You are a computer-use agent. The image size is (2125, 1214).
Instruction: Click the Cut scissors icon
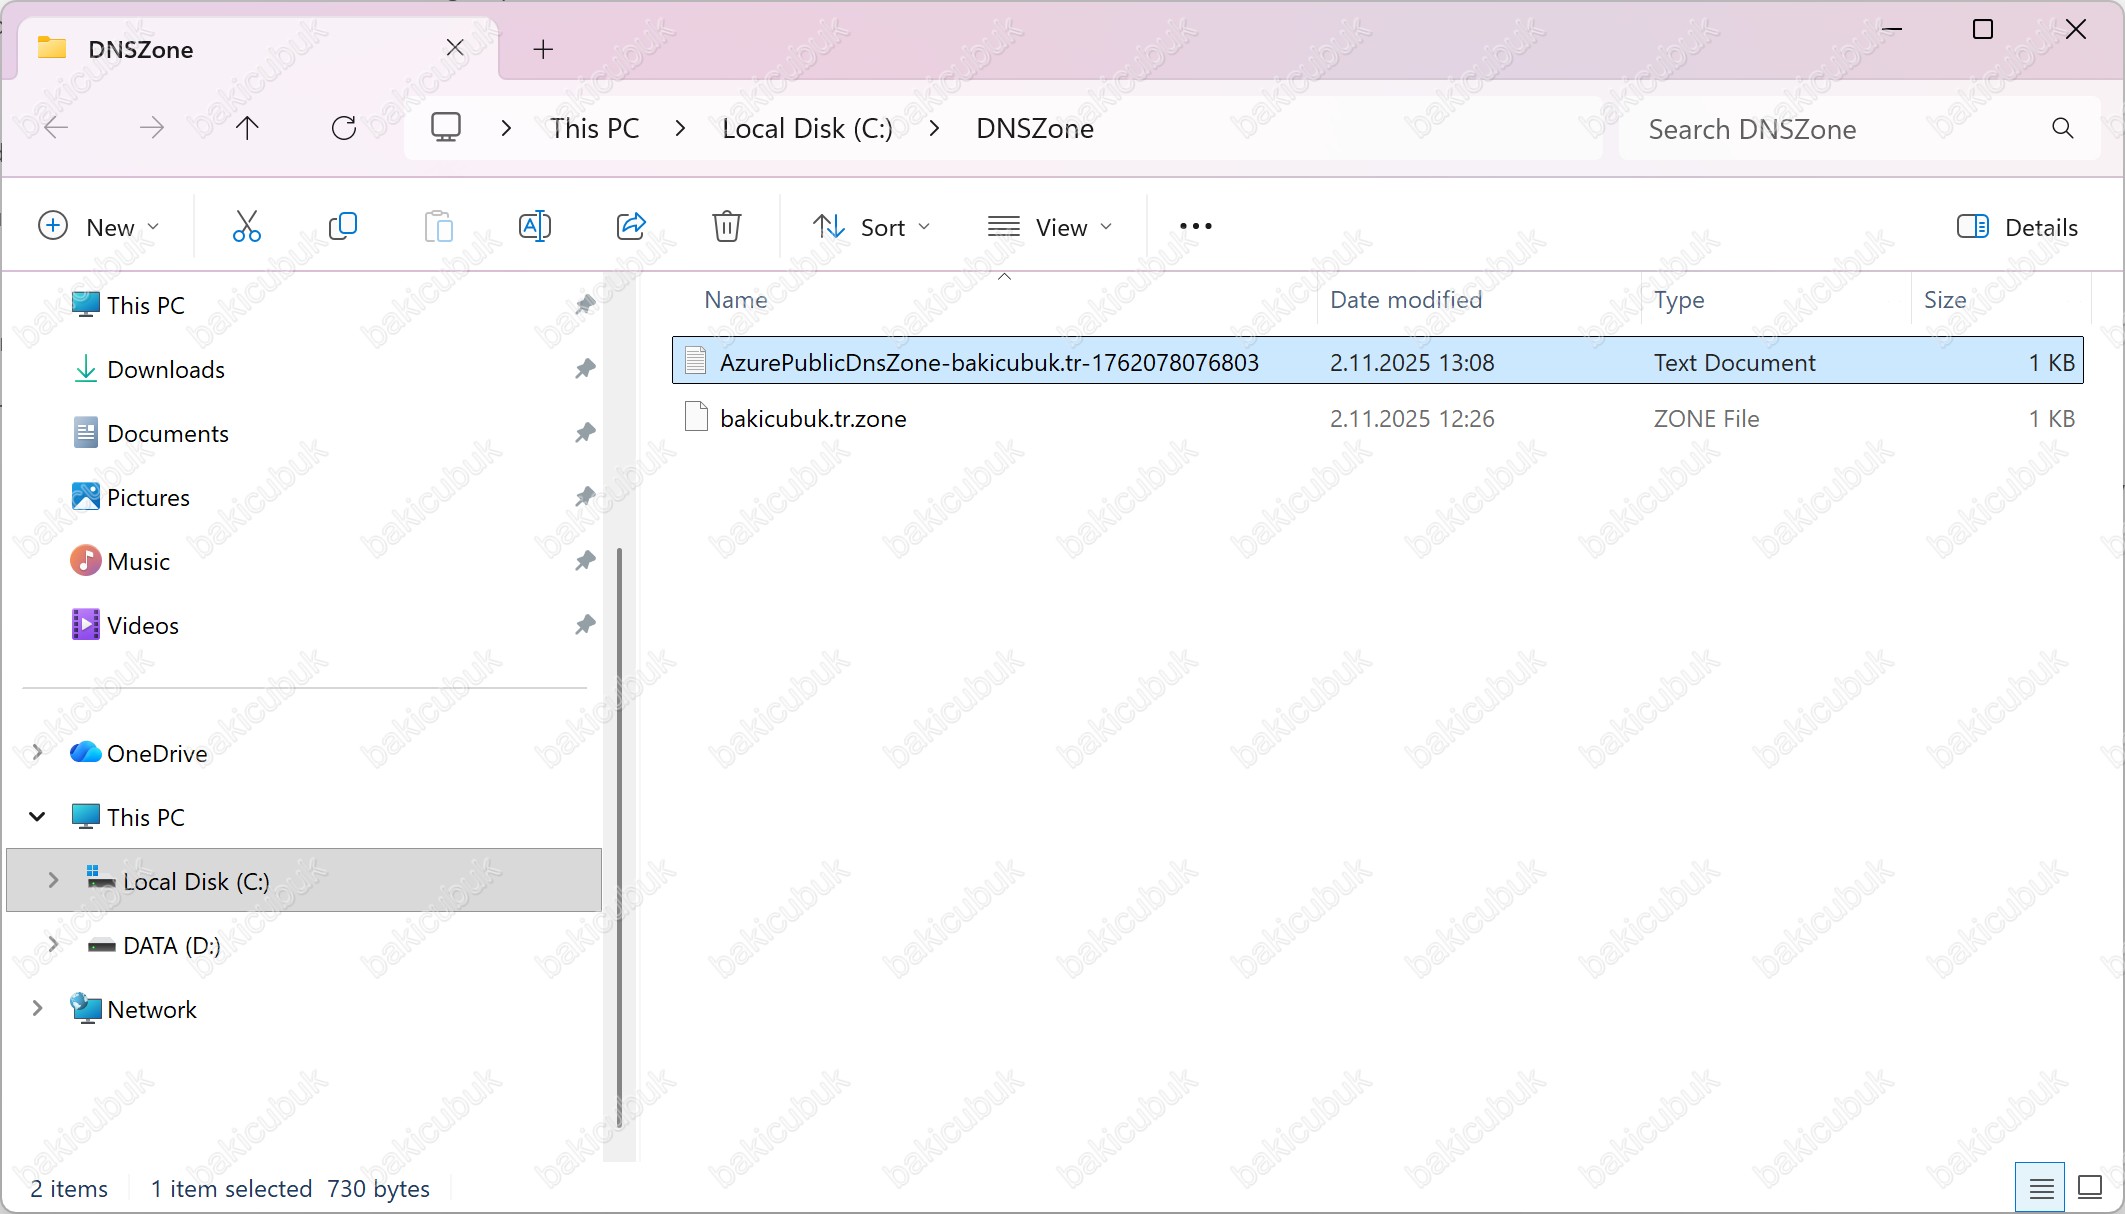[246, 227]
